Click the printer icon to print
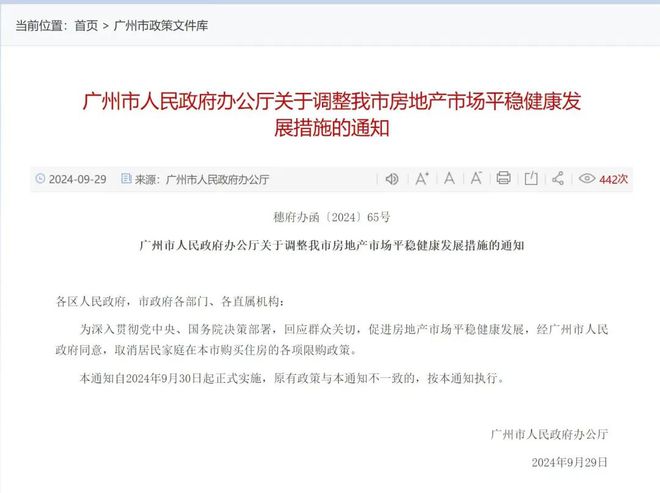660x493 pixels. pos(503,179)
